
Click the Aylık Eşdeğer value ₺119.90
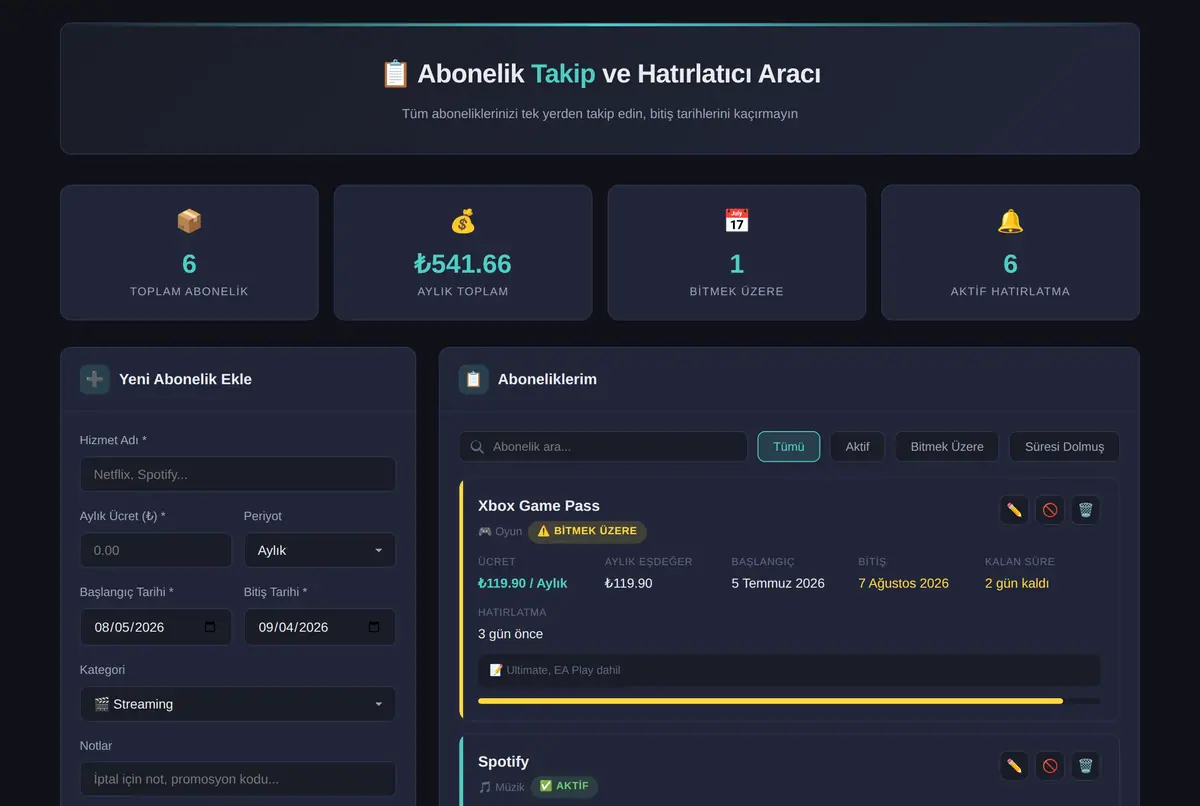pos(628,583)
